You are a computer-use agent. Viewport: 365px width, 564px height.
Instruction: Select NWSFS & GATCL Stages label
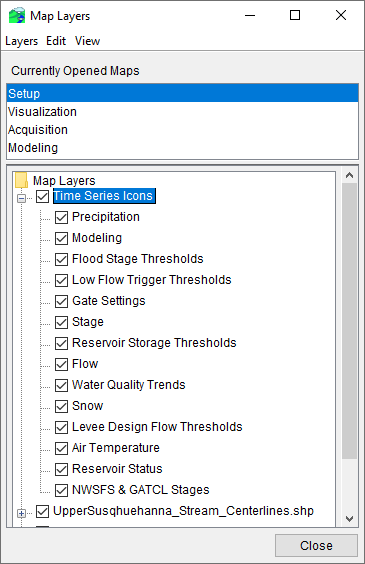pos(141,490)
